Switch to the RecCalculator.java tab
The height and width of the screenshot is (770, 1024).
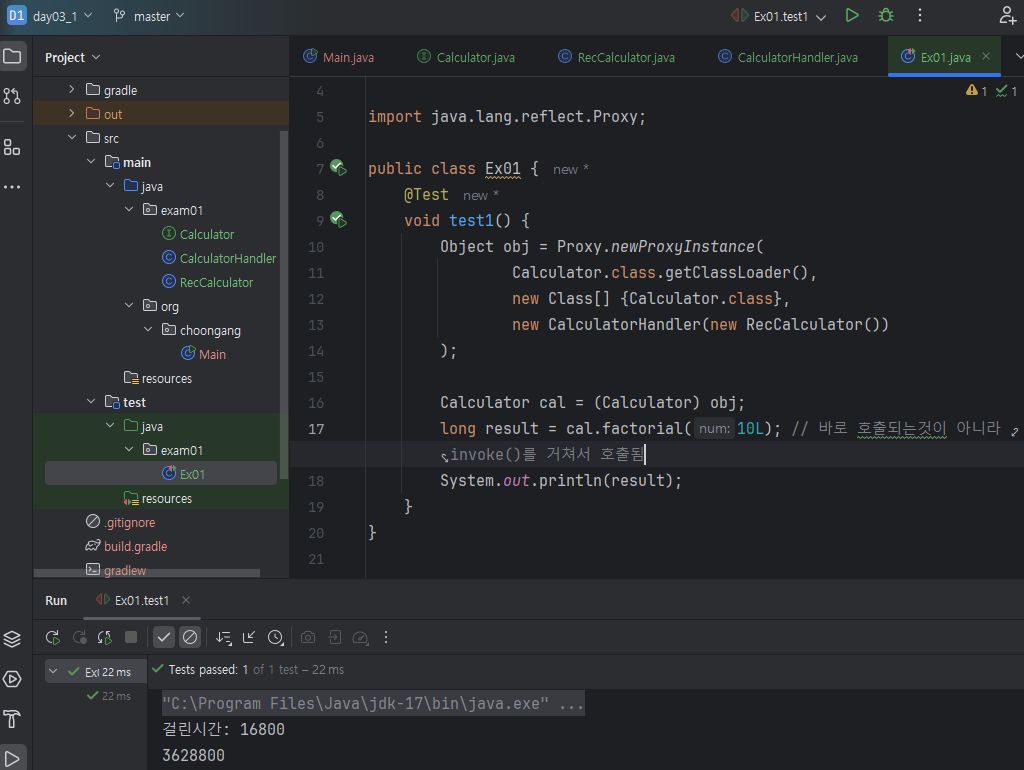coord(616,57)
